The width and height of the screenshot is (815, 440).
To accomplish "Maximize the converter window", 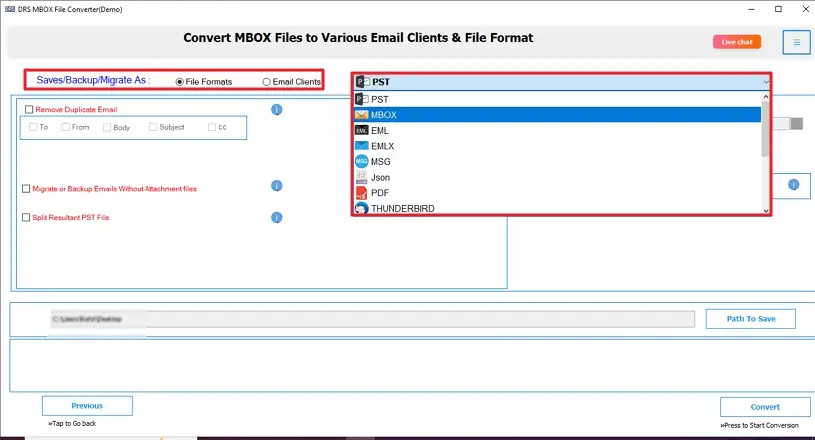I will pyautogui.click(x=778, y=9).
